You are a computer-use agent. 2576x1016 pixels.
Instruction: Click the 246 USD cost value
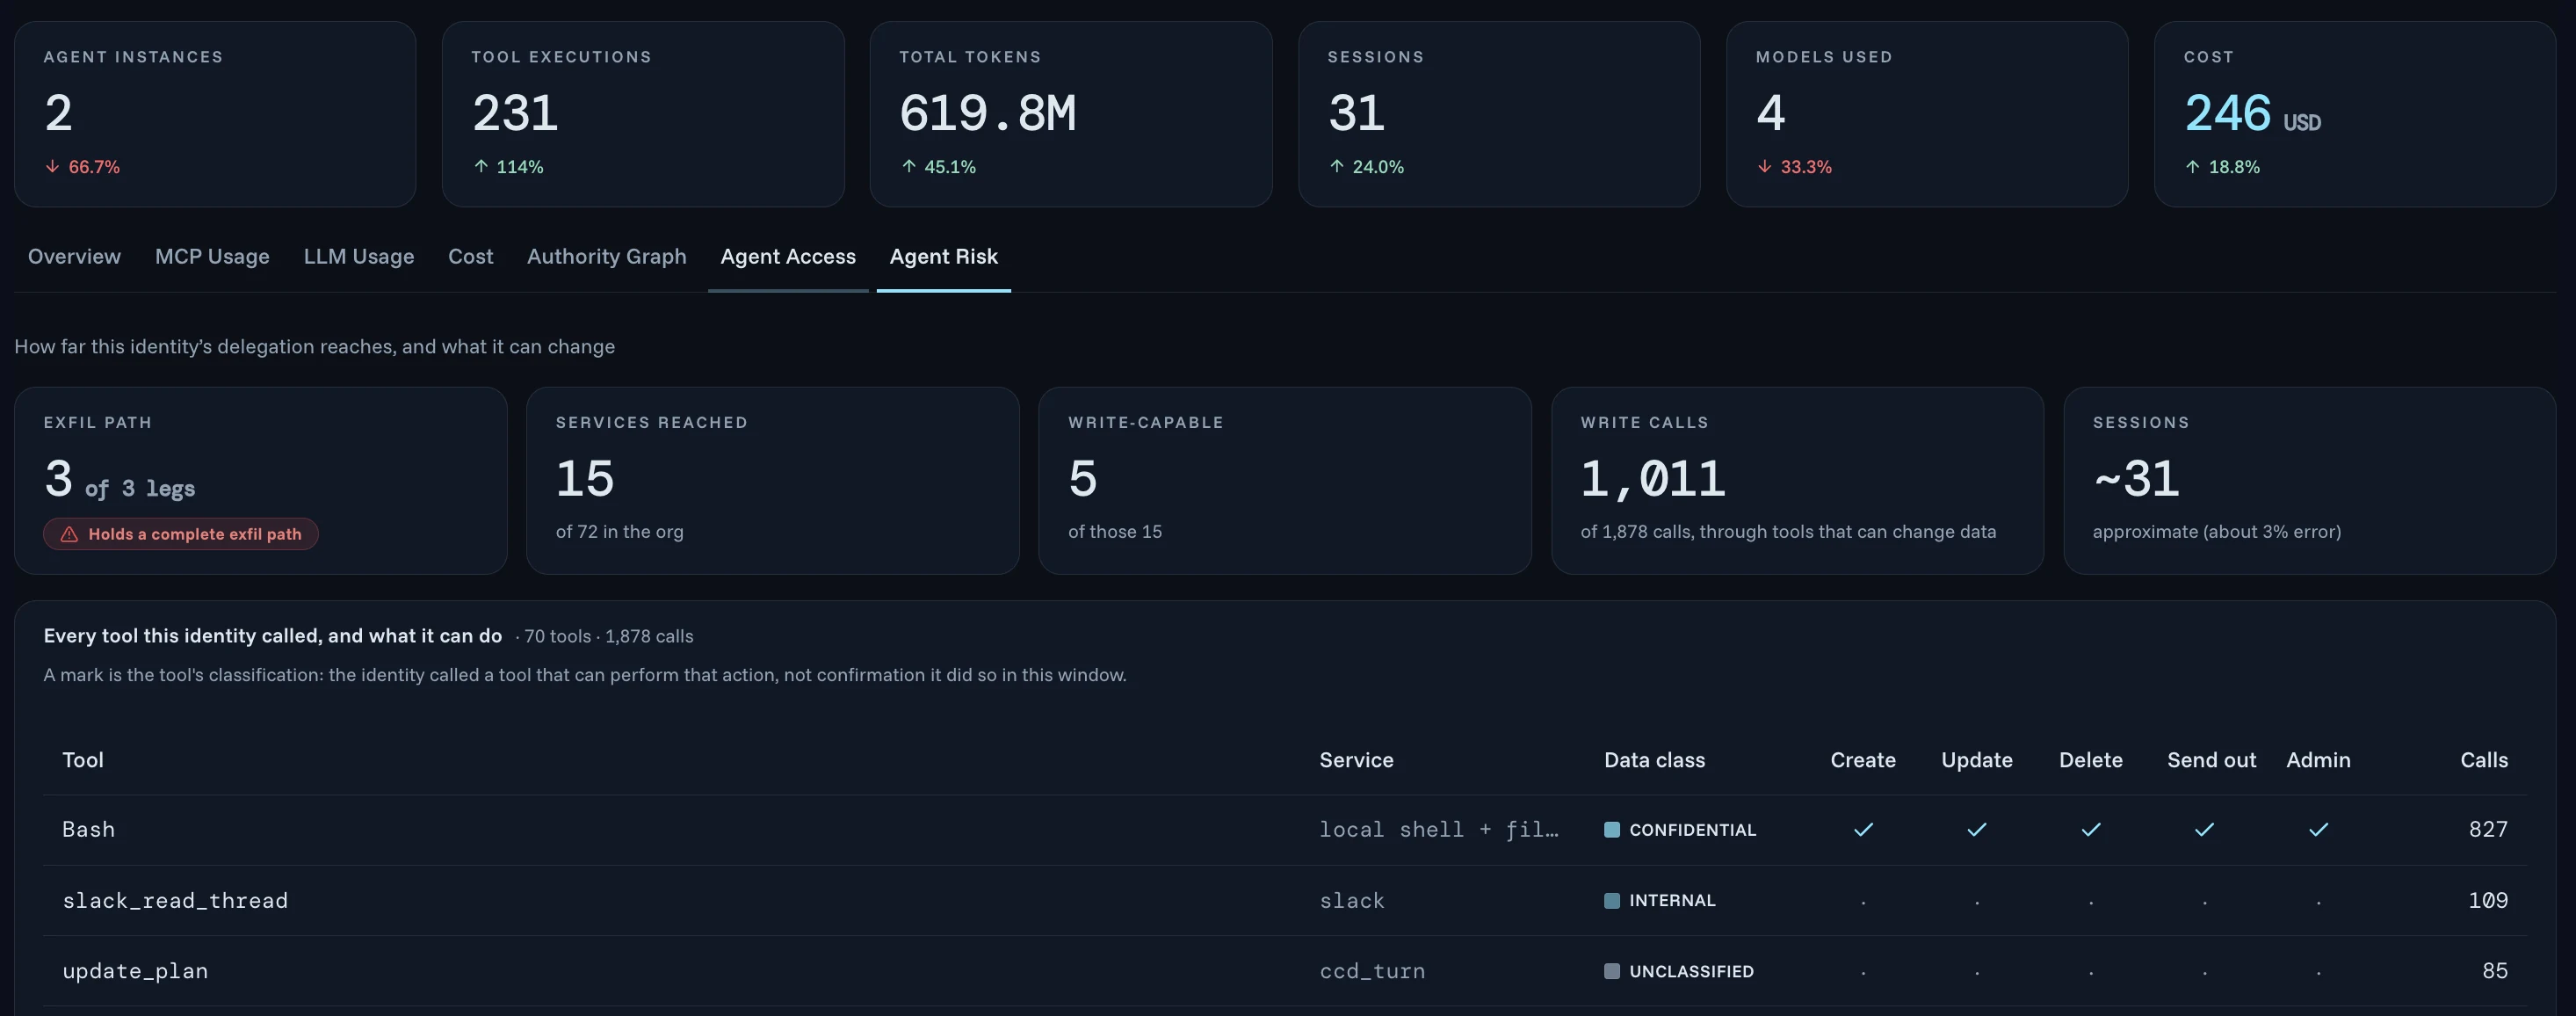(x=2252, y=113)
